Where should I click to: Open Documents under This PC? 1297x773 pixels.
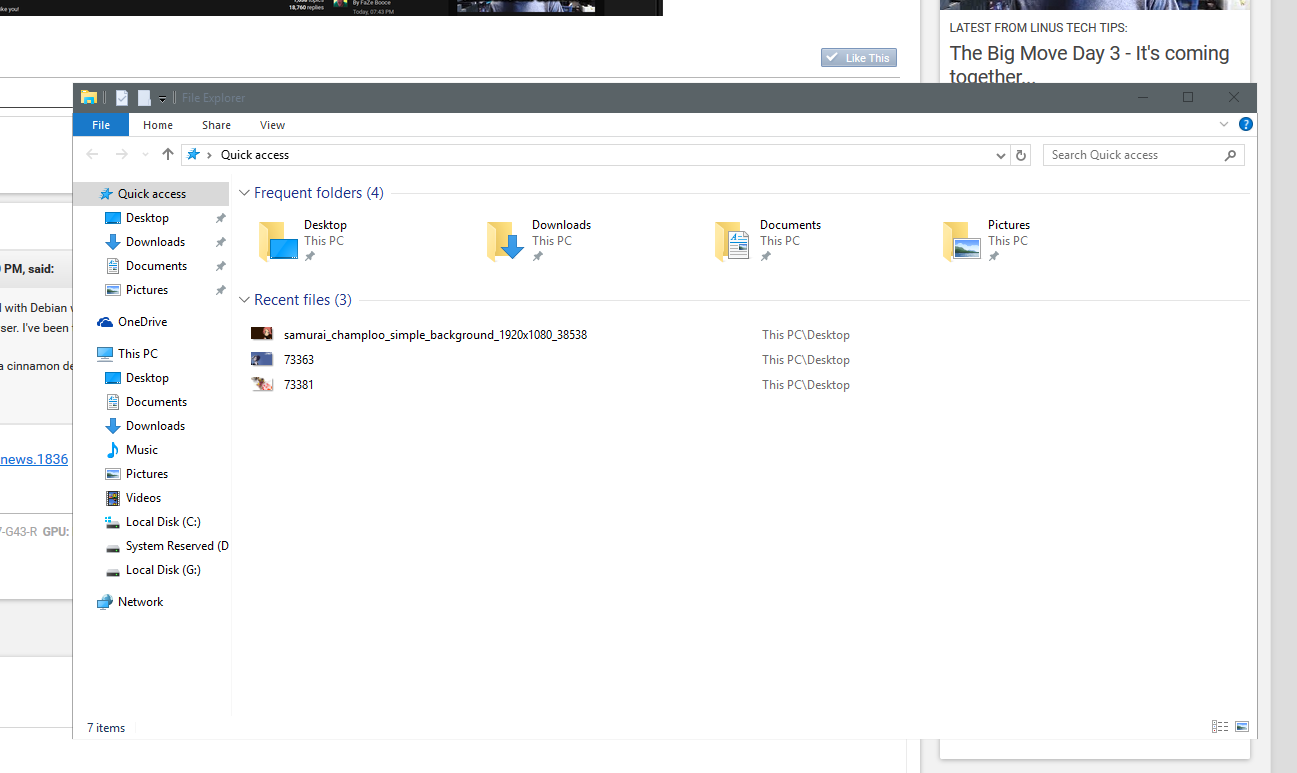click(x=156, y=402)
